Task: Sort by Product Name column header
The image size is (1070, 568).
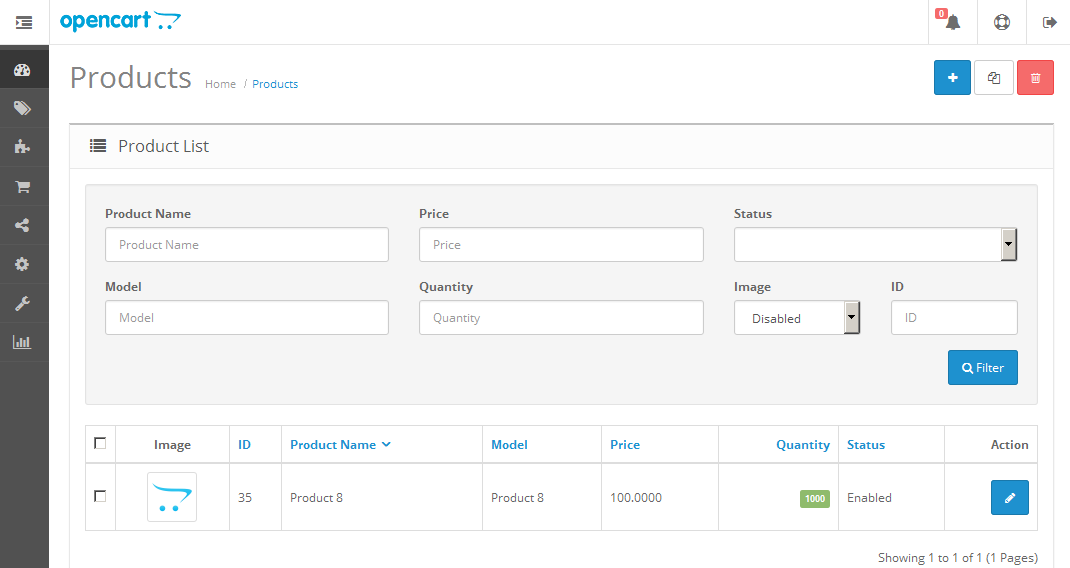Action: (x=333, y=445)
